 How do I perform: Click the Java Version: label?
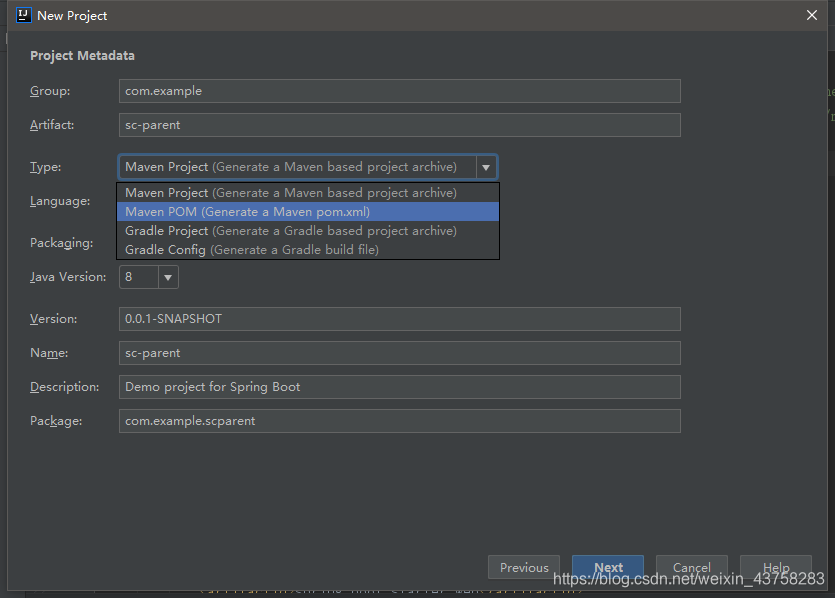point(68,277)
